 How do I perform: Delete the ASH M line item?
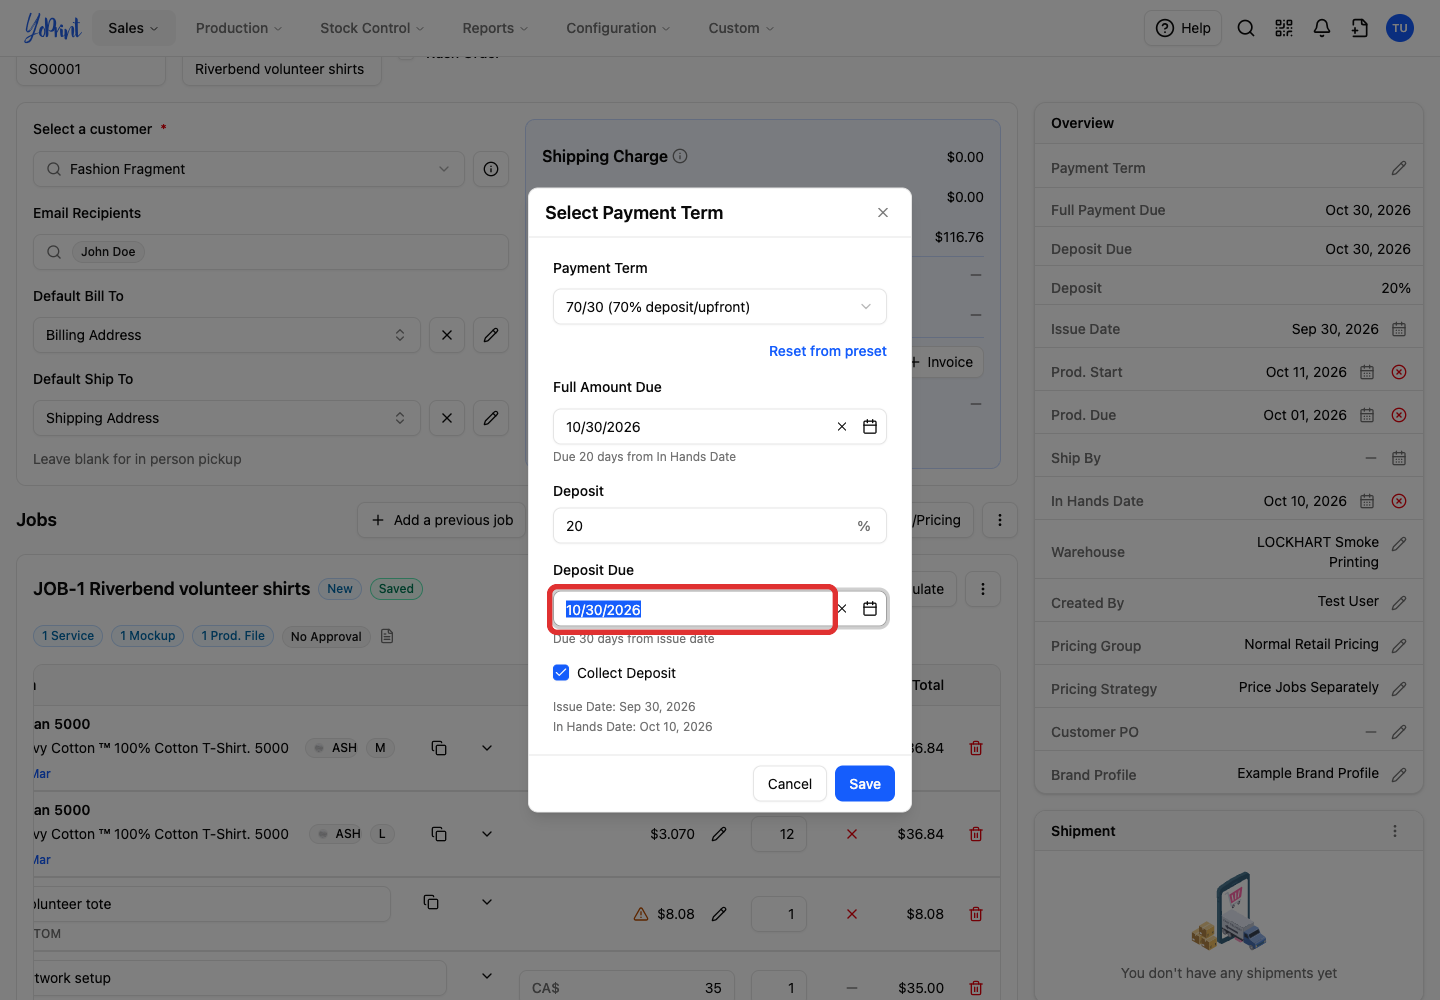click(x=976, y=748)
